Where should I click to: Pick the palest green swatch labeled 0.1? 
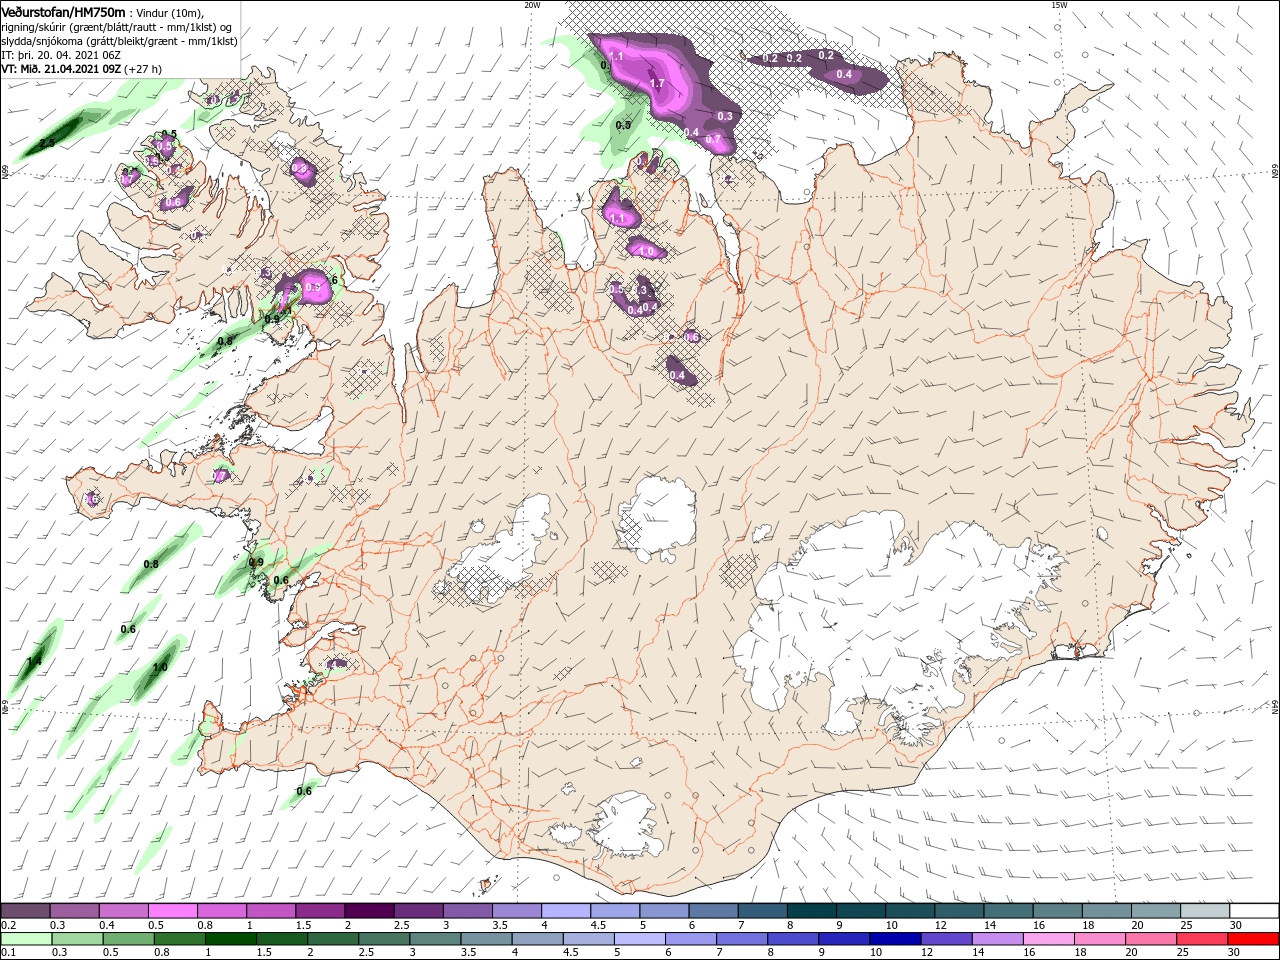click(25, 940)
